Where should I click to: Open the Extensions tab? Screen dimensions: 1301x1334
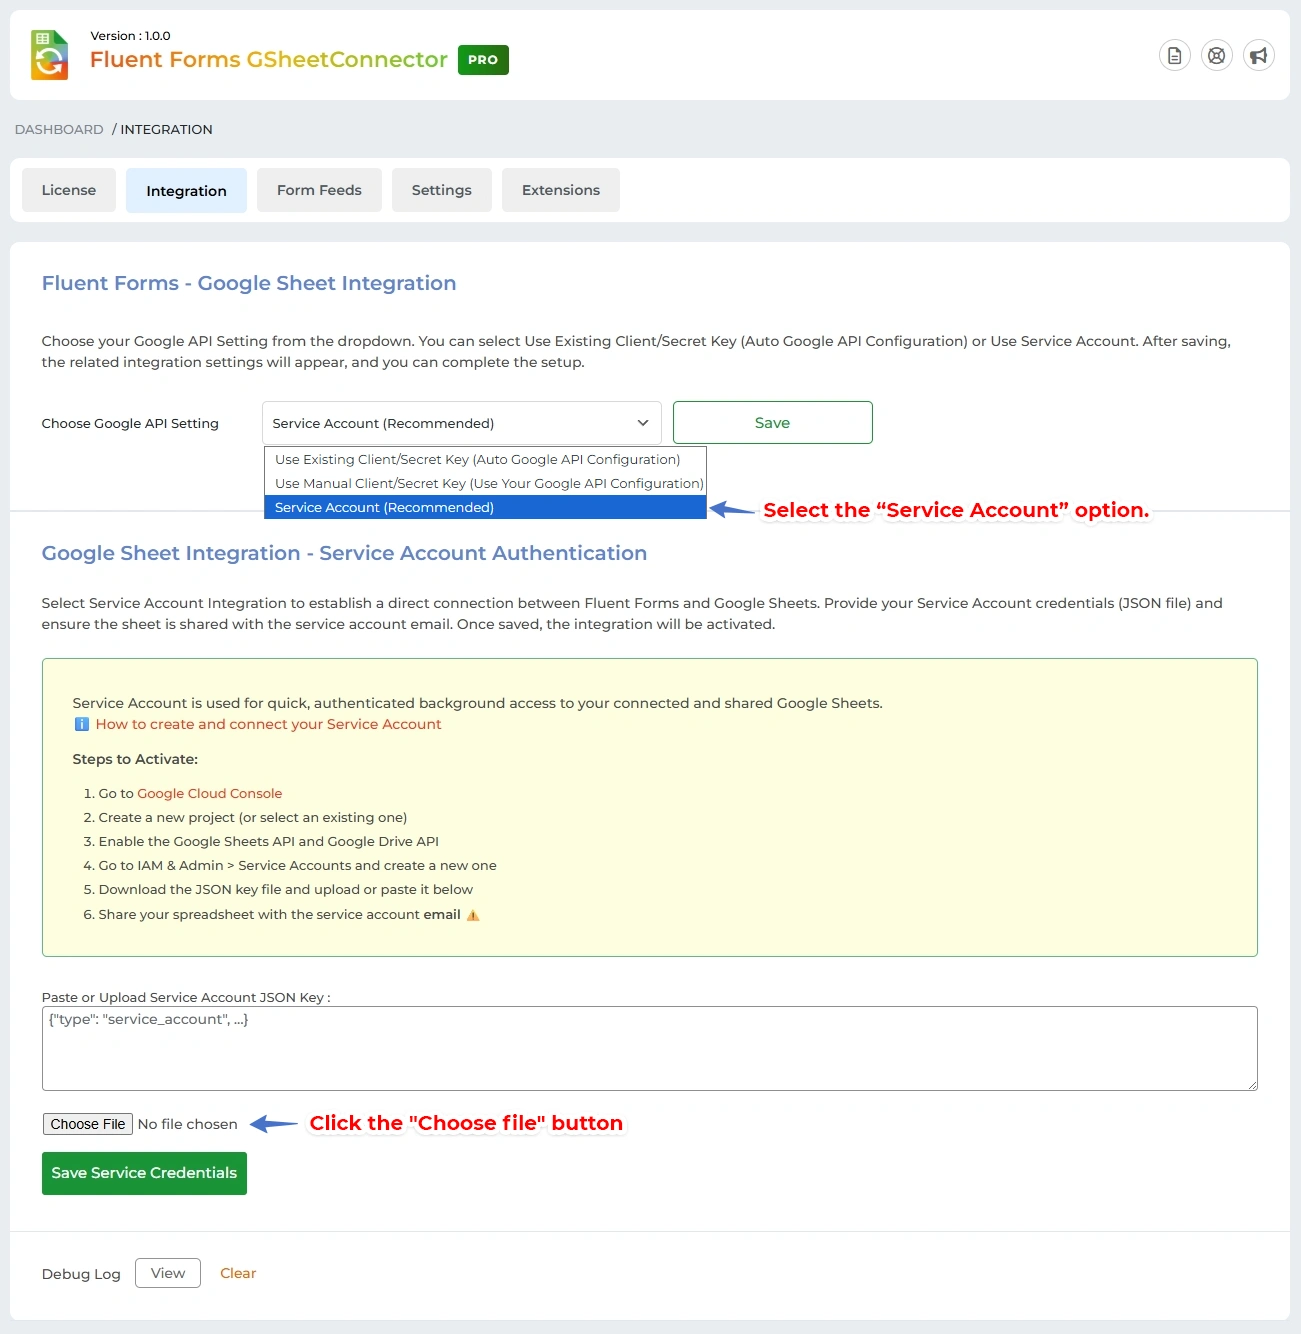click(x=560, y=190)
